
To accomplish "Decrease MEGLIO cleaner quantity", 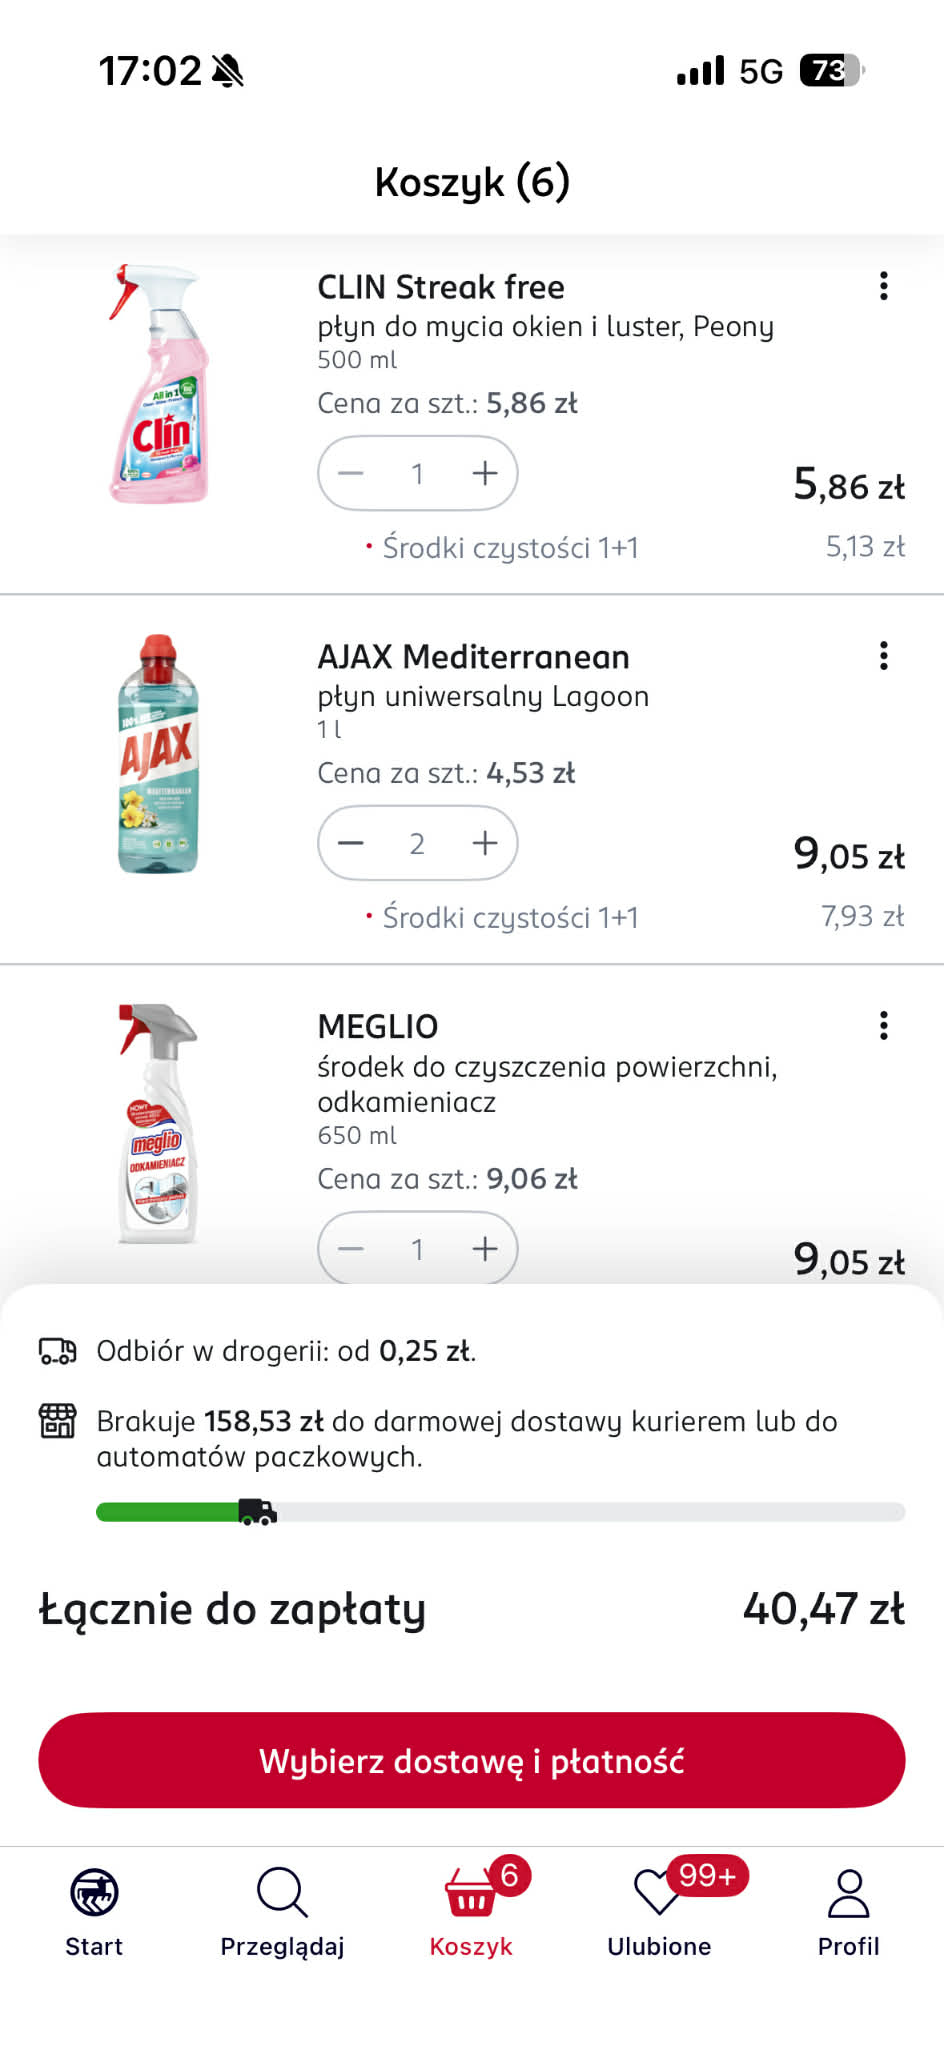I will (x=351, y=1249).
